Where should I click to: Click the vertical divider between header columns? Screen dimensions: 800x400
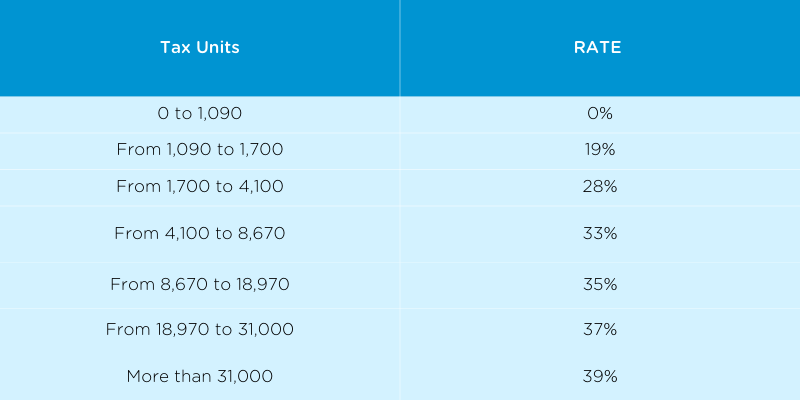[400, 48]
